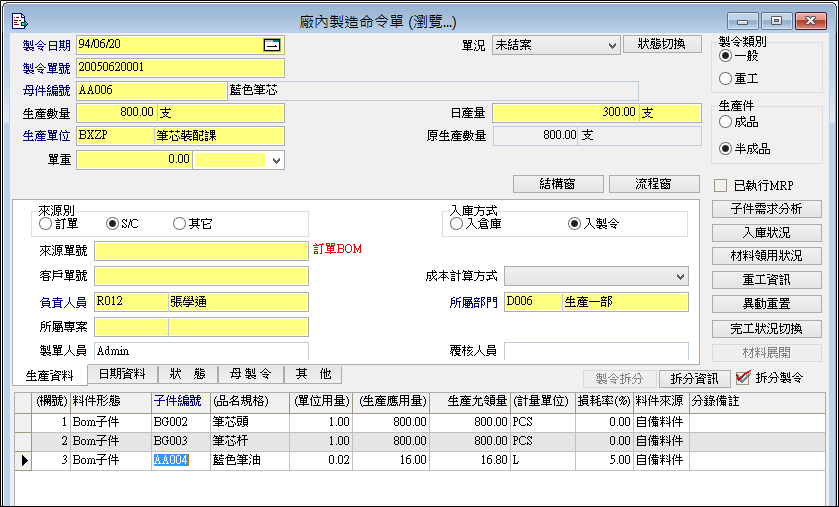839x507 pixels.
Task: Click the 來源單號 input field
Action: (x=201, y=250)
